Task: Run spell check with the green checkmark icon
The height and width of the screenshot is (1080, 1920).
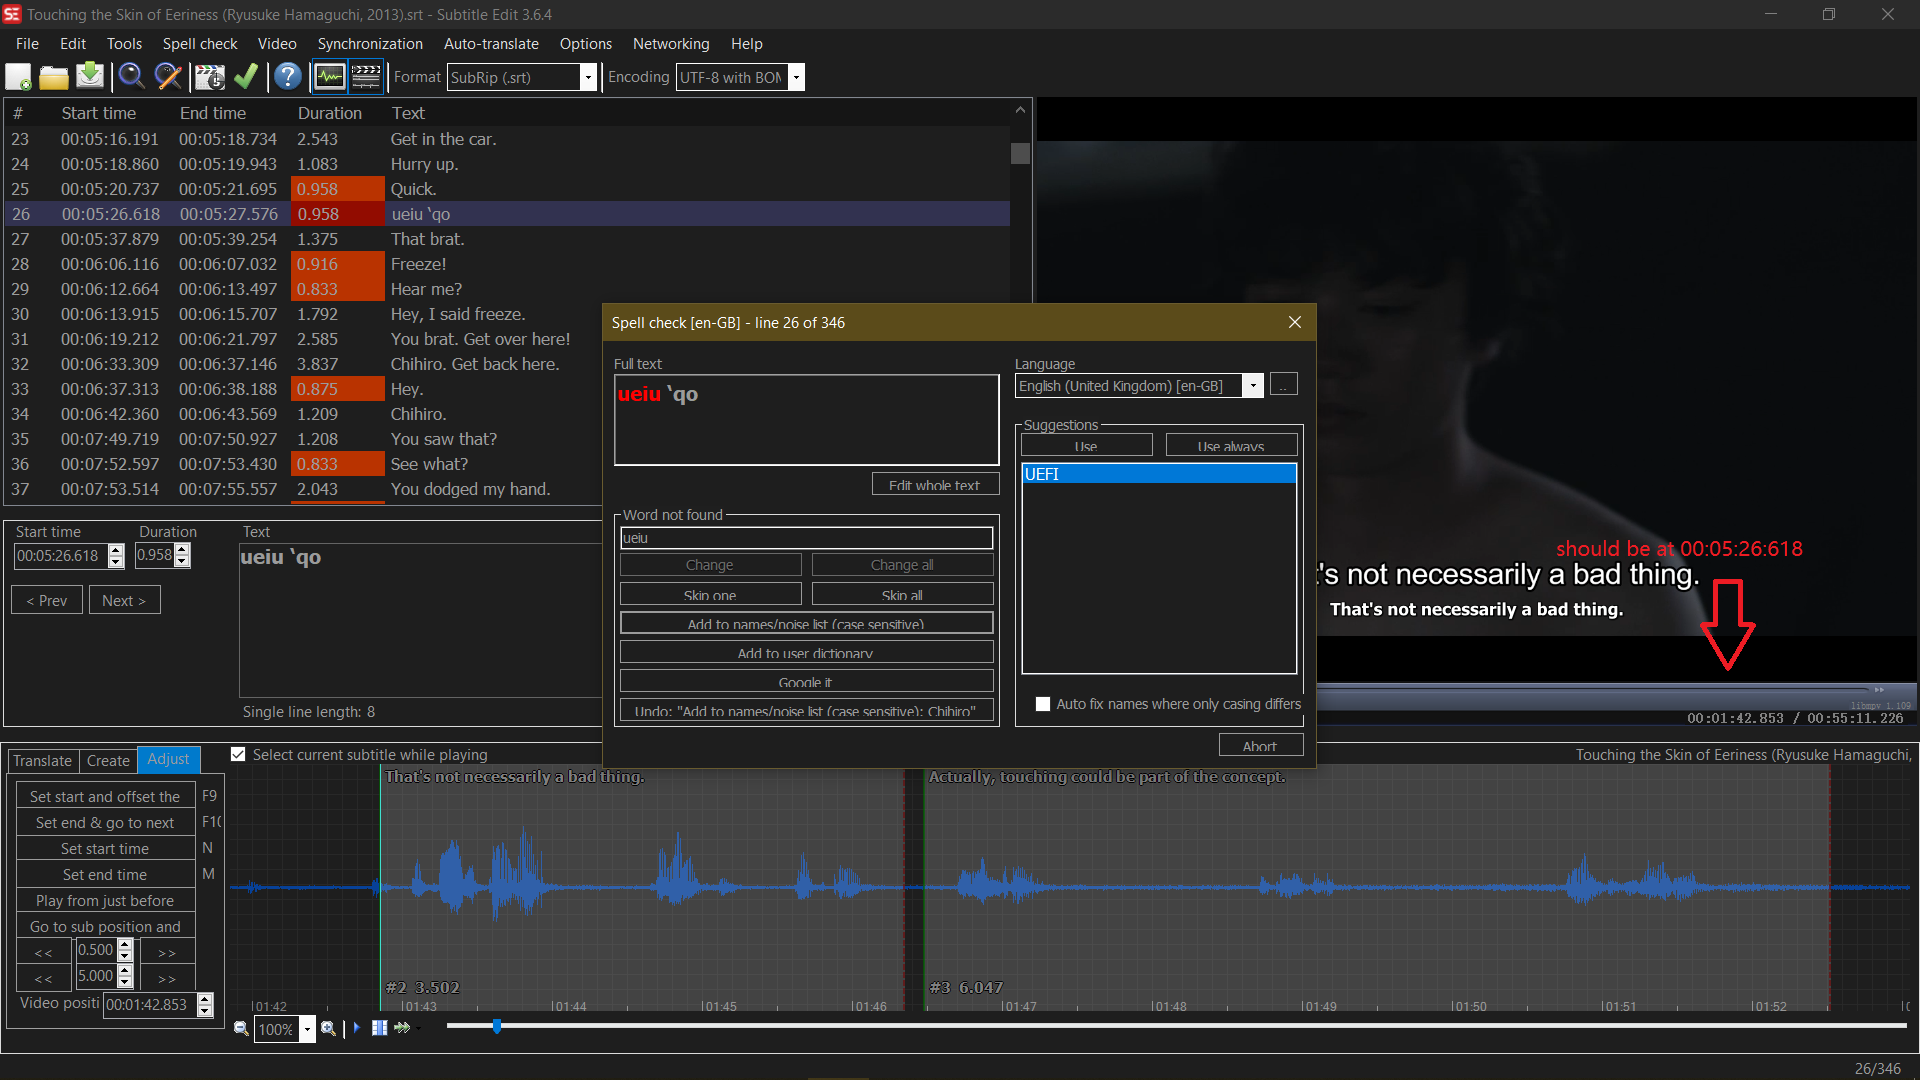Action: tap(247, 76)
